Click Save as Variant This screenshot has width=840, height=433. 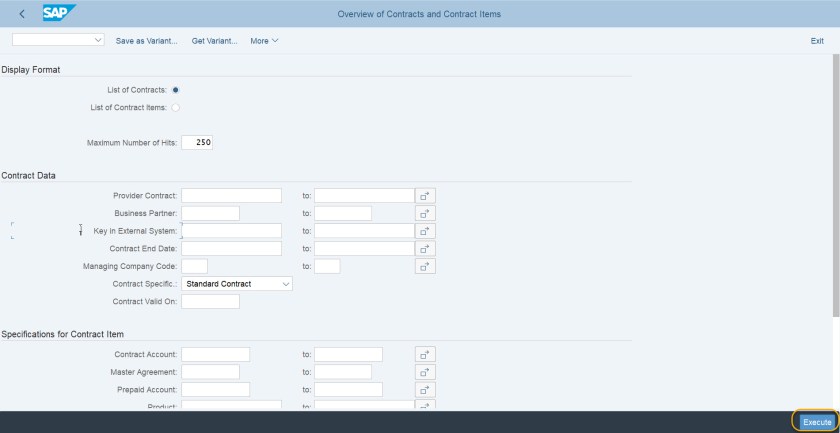(146, 41)
